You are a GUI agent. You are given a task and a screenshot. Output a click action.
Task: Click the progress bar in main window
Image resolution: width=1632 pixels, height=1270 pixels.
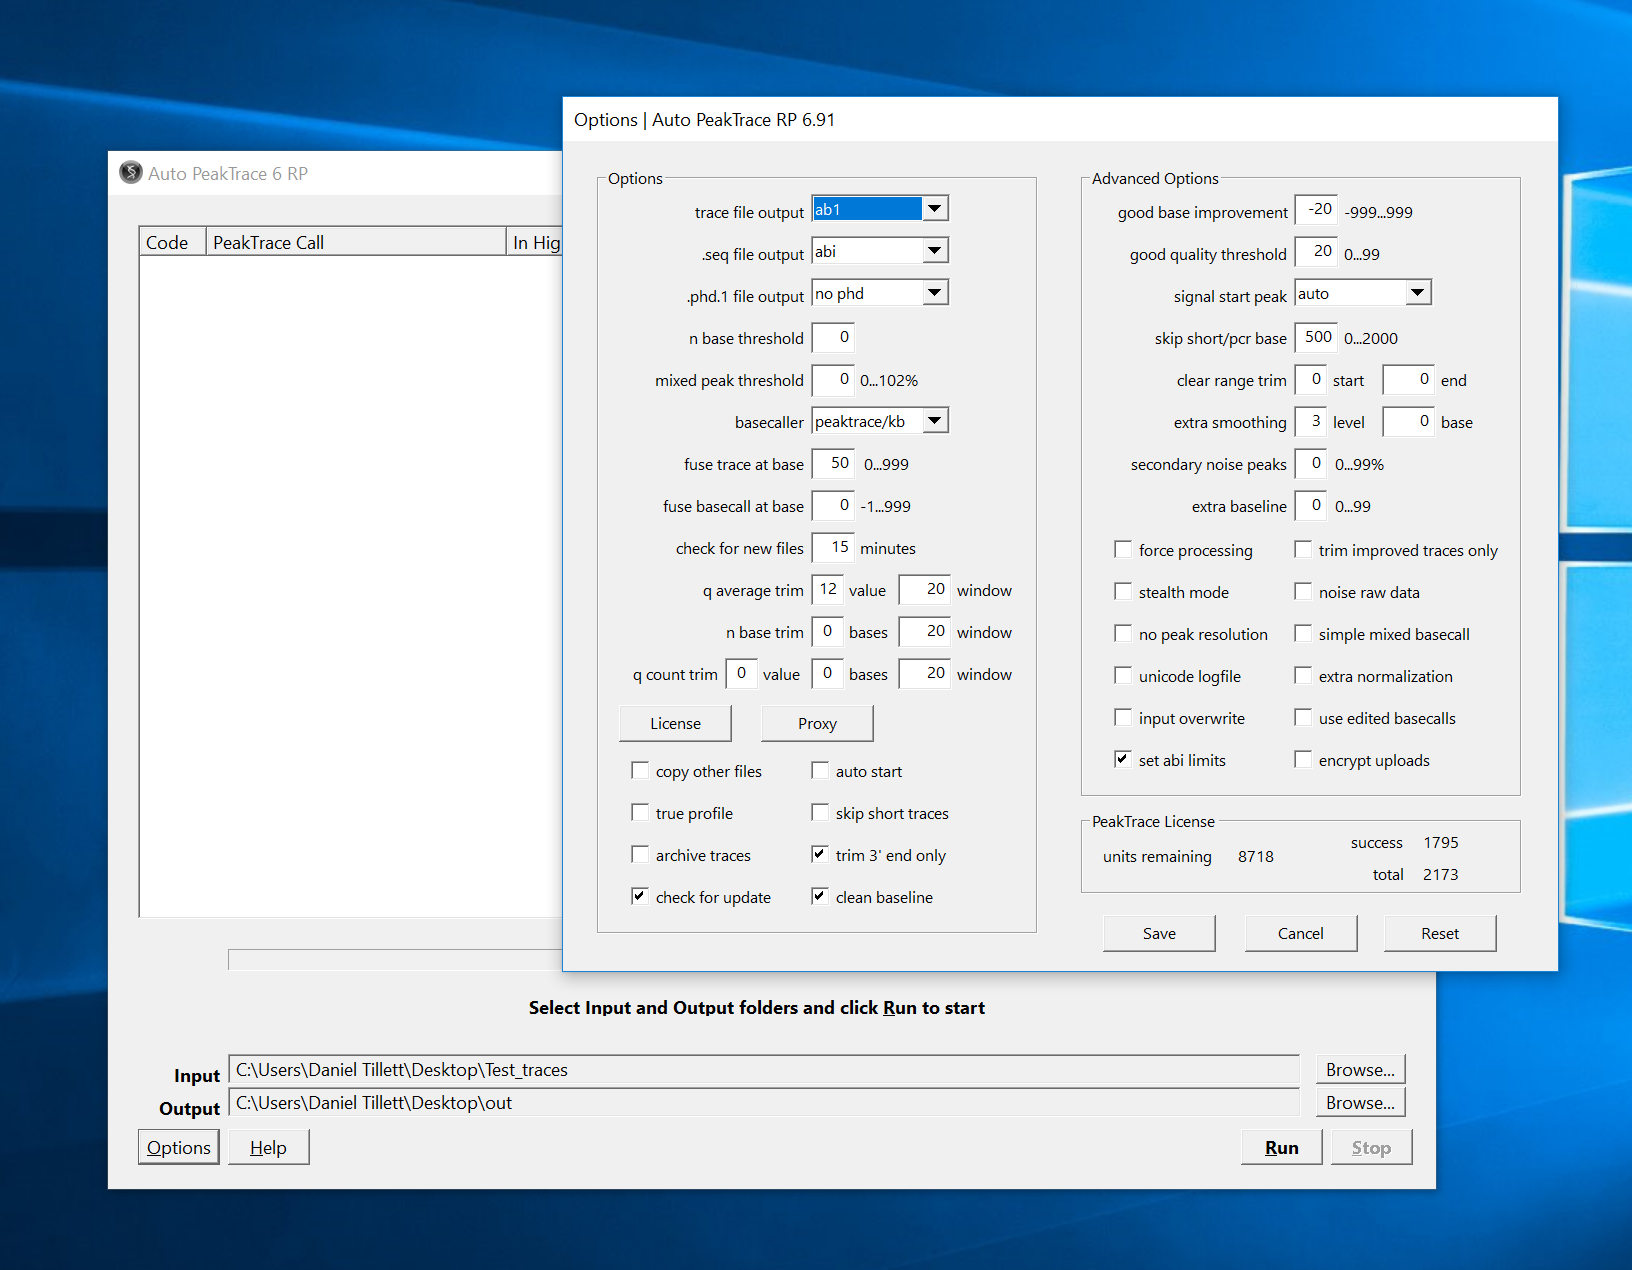(395, 959)
